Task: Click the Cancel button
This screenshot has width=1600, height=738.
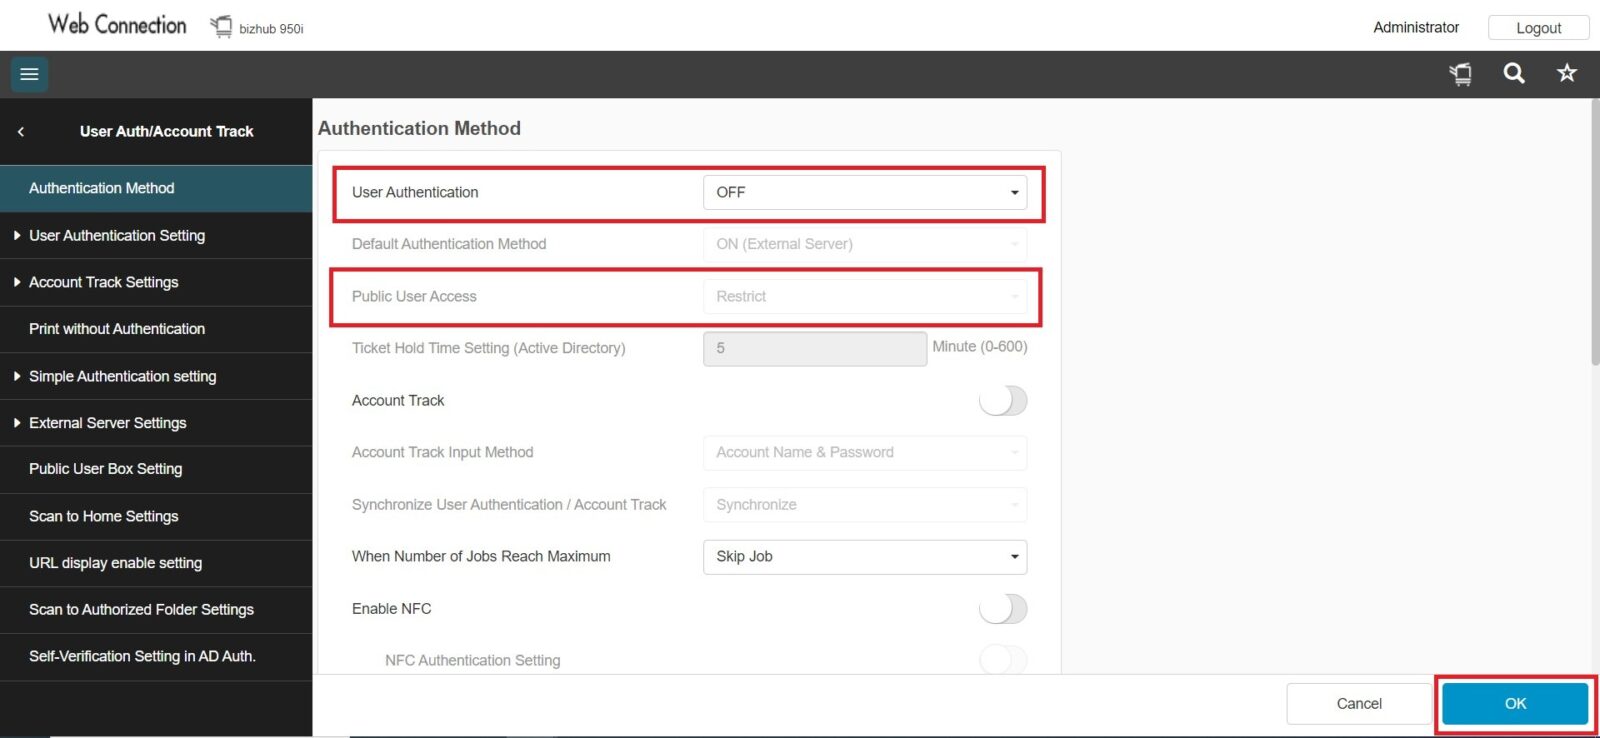Action: click(1359, 704)
